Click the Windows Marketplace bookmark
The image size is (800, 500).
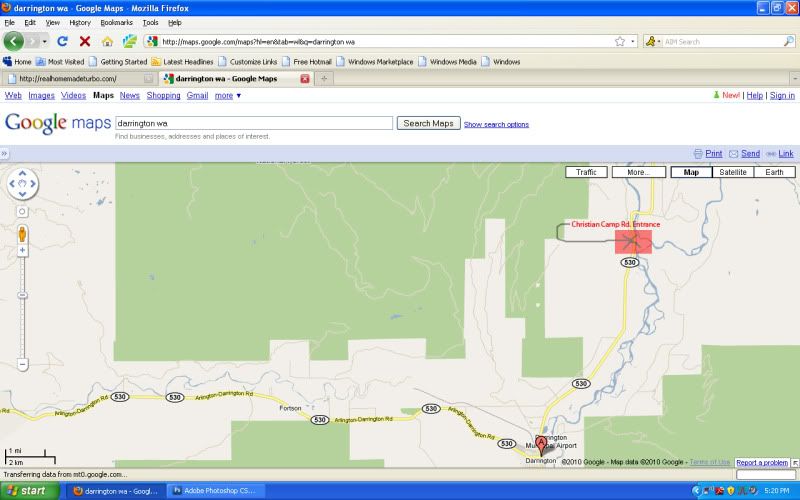click(x=374, y=62)
